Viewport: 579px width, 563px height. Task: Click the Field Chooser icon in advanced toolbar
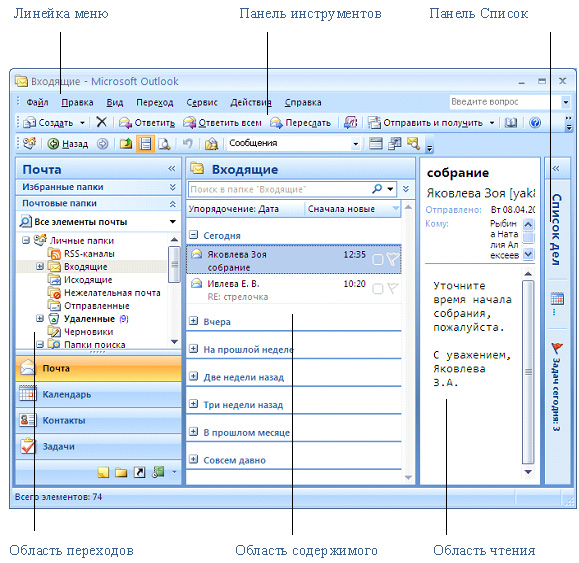(x=394, y=144)
